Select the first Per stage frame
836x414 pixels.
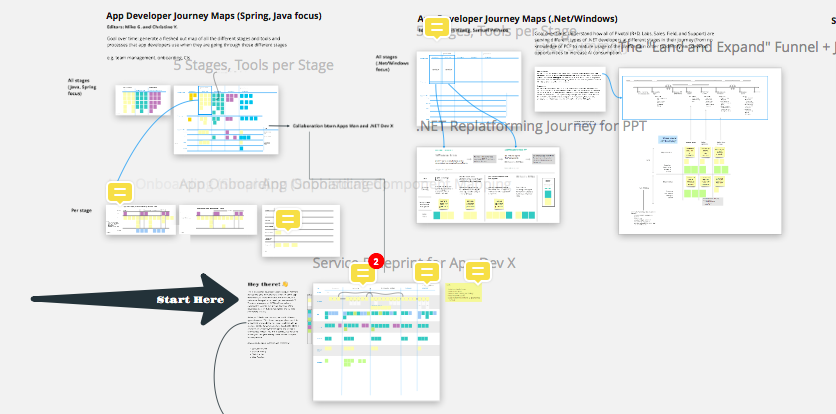tap(141, 220)
